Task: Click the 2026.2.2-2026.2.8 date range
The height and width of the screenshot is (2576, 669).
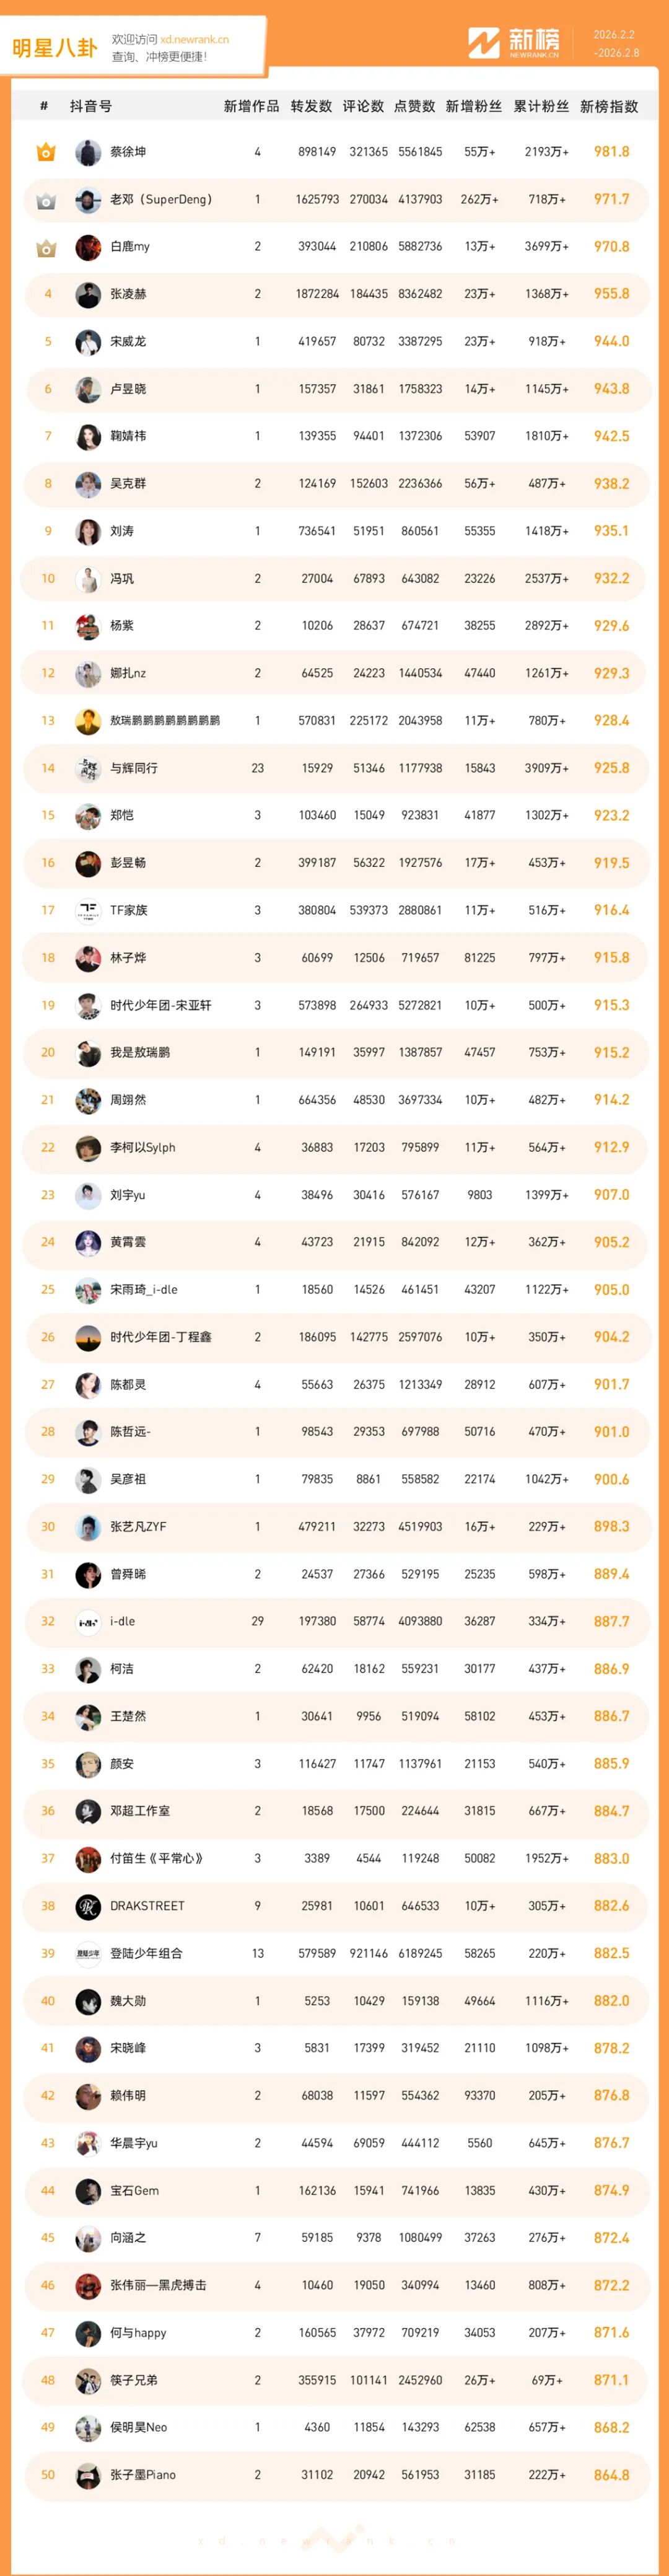Action: click(615, 43)
